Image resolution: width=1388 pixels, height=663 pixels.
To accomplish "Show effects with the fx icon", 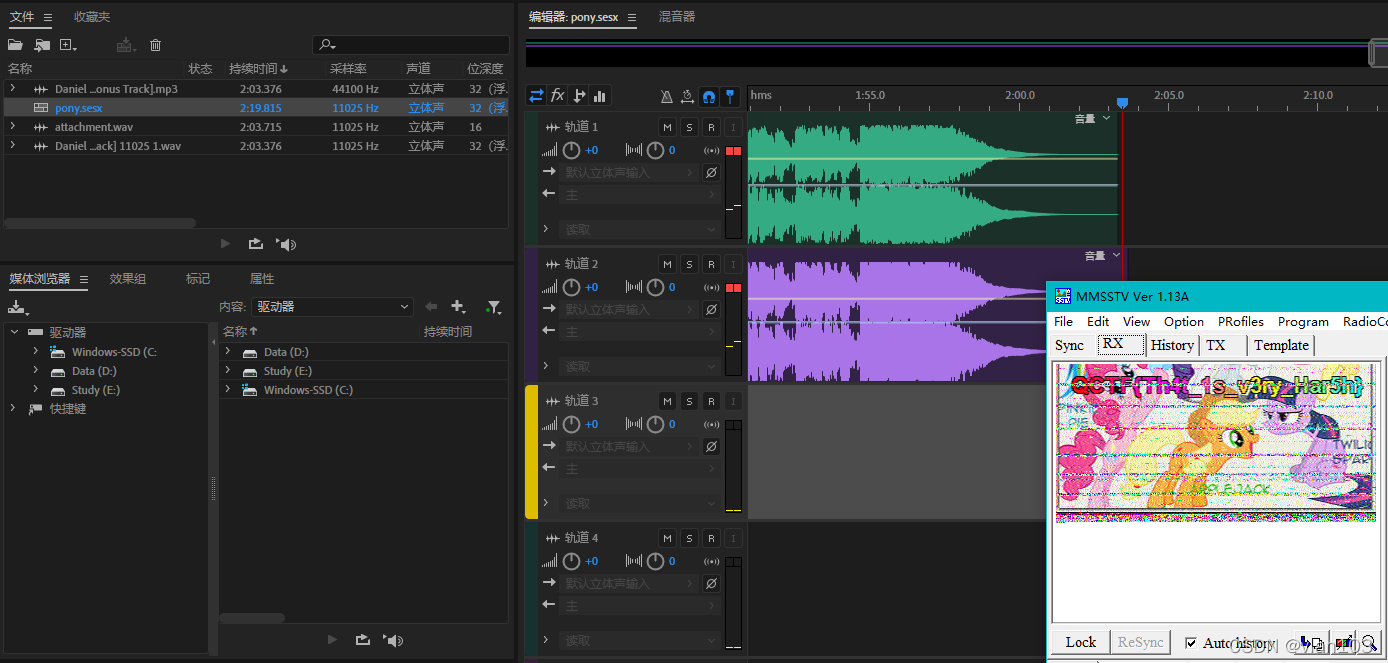I will coord(558,96).
